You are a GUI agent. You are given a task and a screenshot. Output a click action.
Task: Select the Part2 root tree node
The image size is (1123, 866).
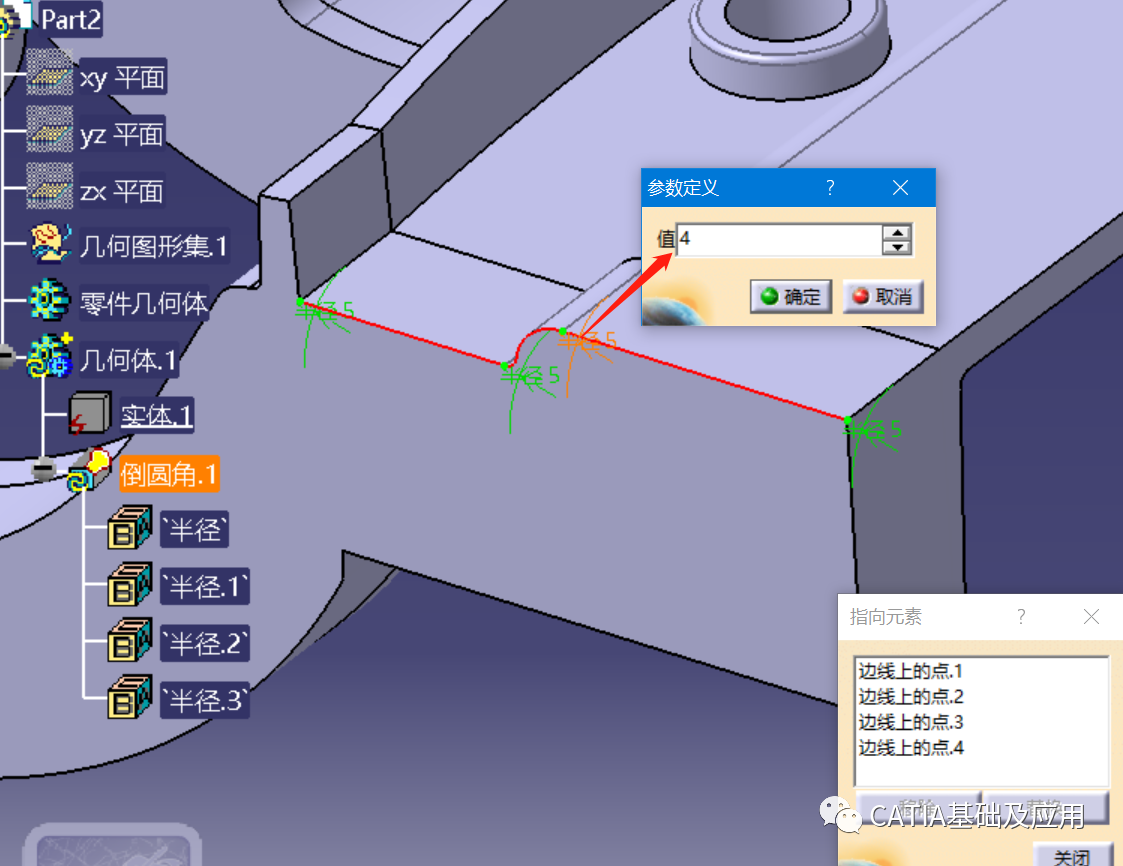coord(69,19)
